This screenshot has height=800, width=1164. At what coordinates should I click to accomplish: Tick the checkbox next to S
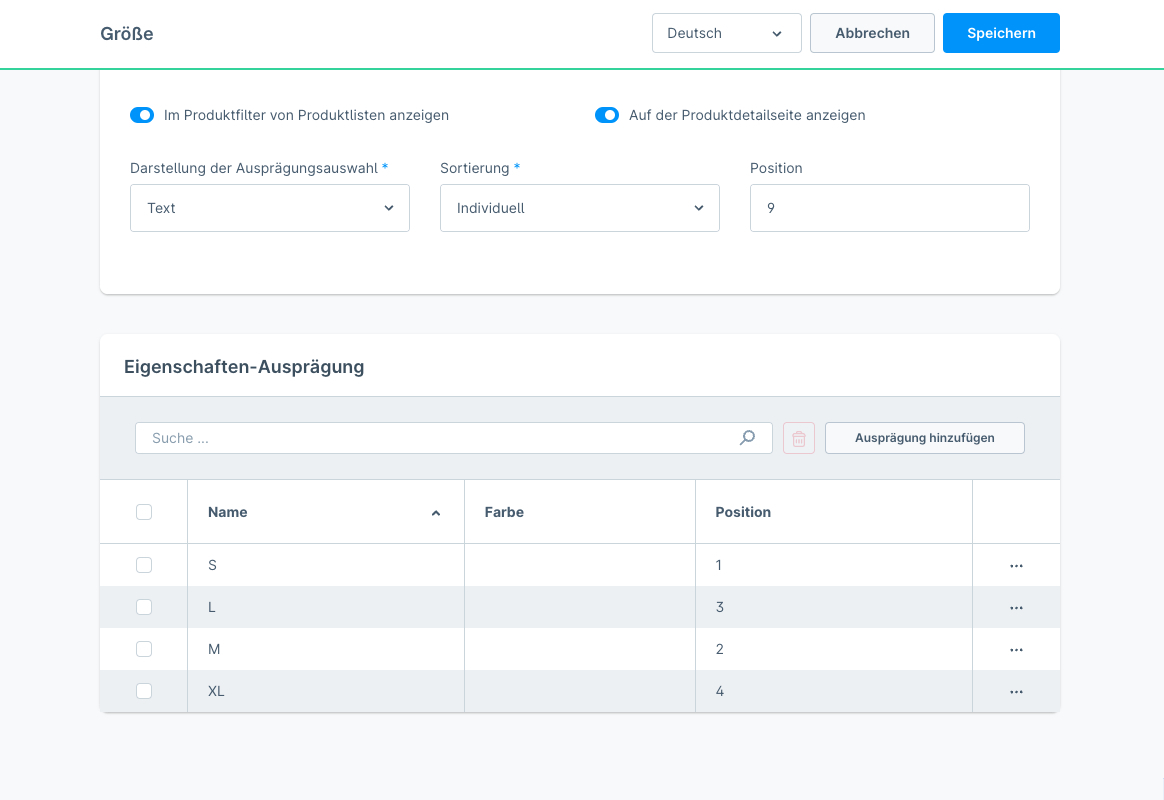click(x=144, y=565)
